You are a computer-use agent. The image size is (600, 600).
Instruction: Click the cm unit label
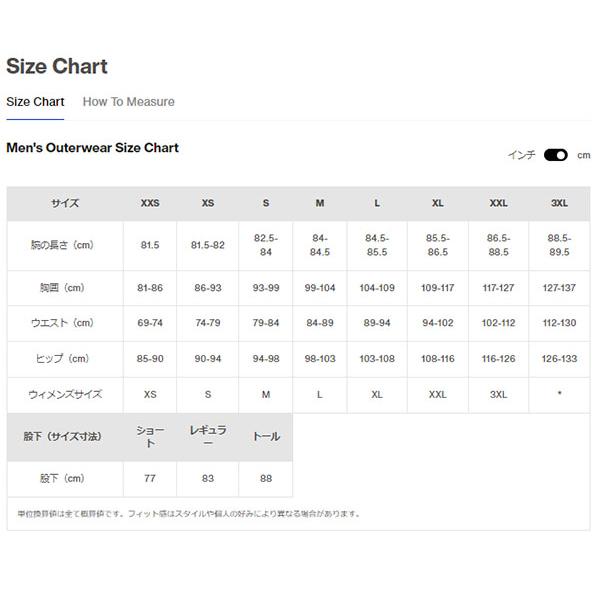click(584, 155)
